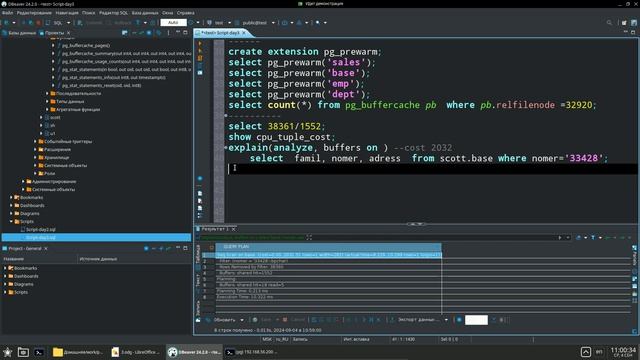Expand the Последовательности folder
The image size is (640, 360).
point(47,93)
